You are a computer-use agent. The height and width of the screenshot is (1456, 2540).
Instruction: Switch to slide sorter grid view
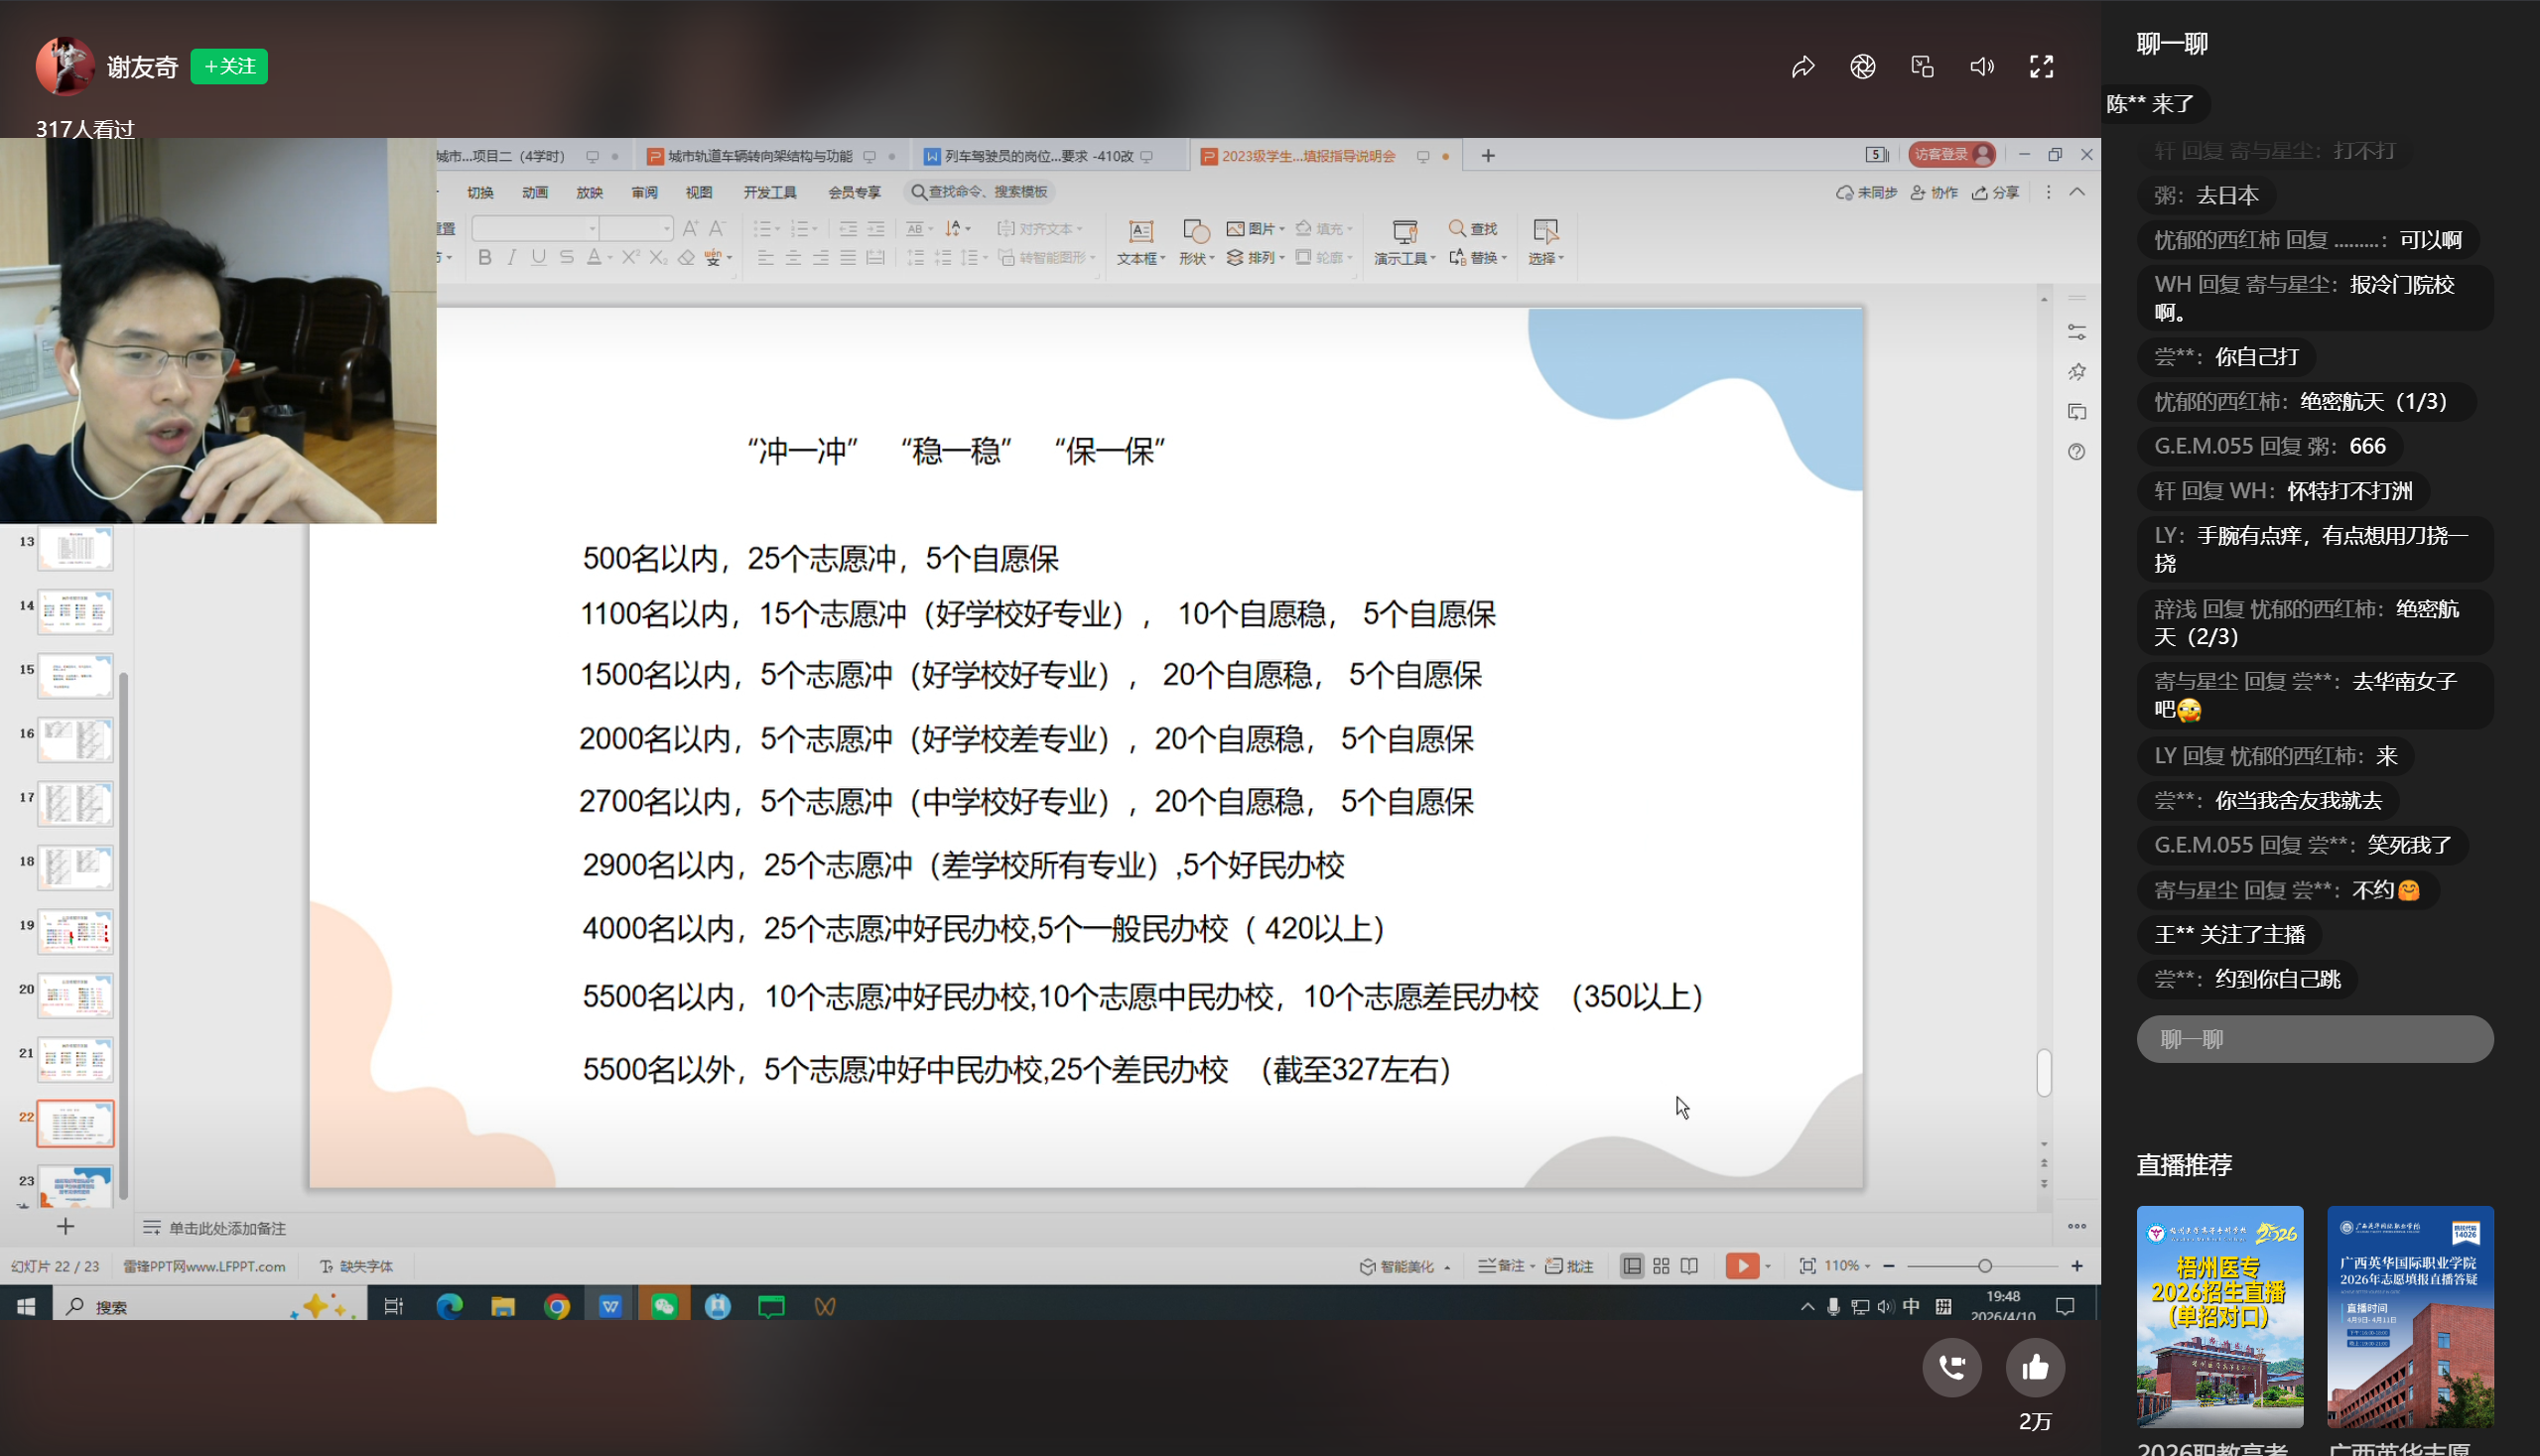(1661, 1266)
